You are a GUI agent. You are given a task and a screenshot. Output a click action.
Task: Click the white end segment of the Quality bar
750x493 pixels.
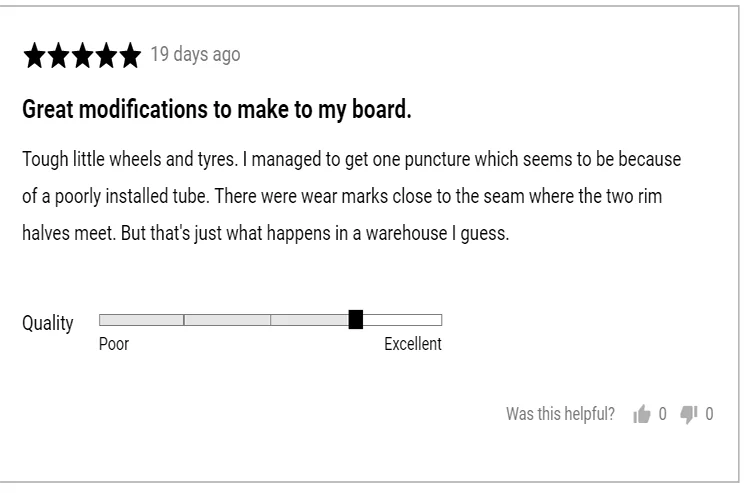pyautogui.click(x=401, y=320)
